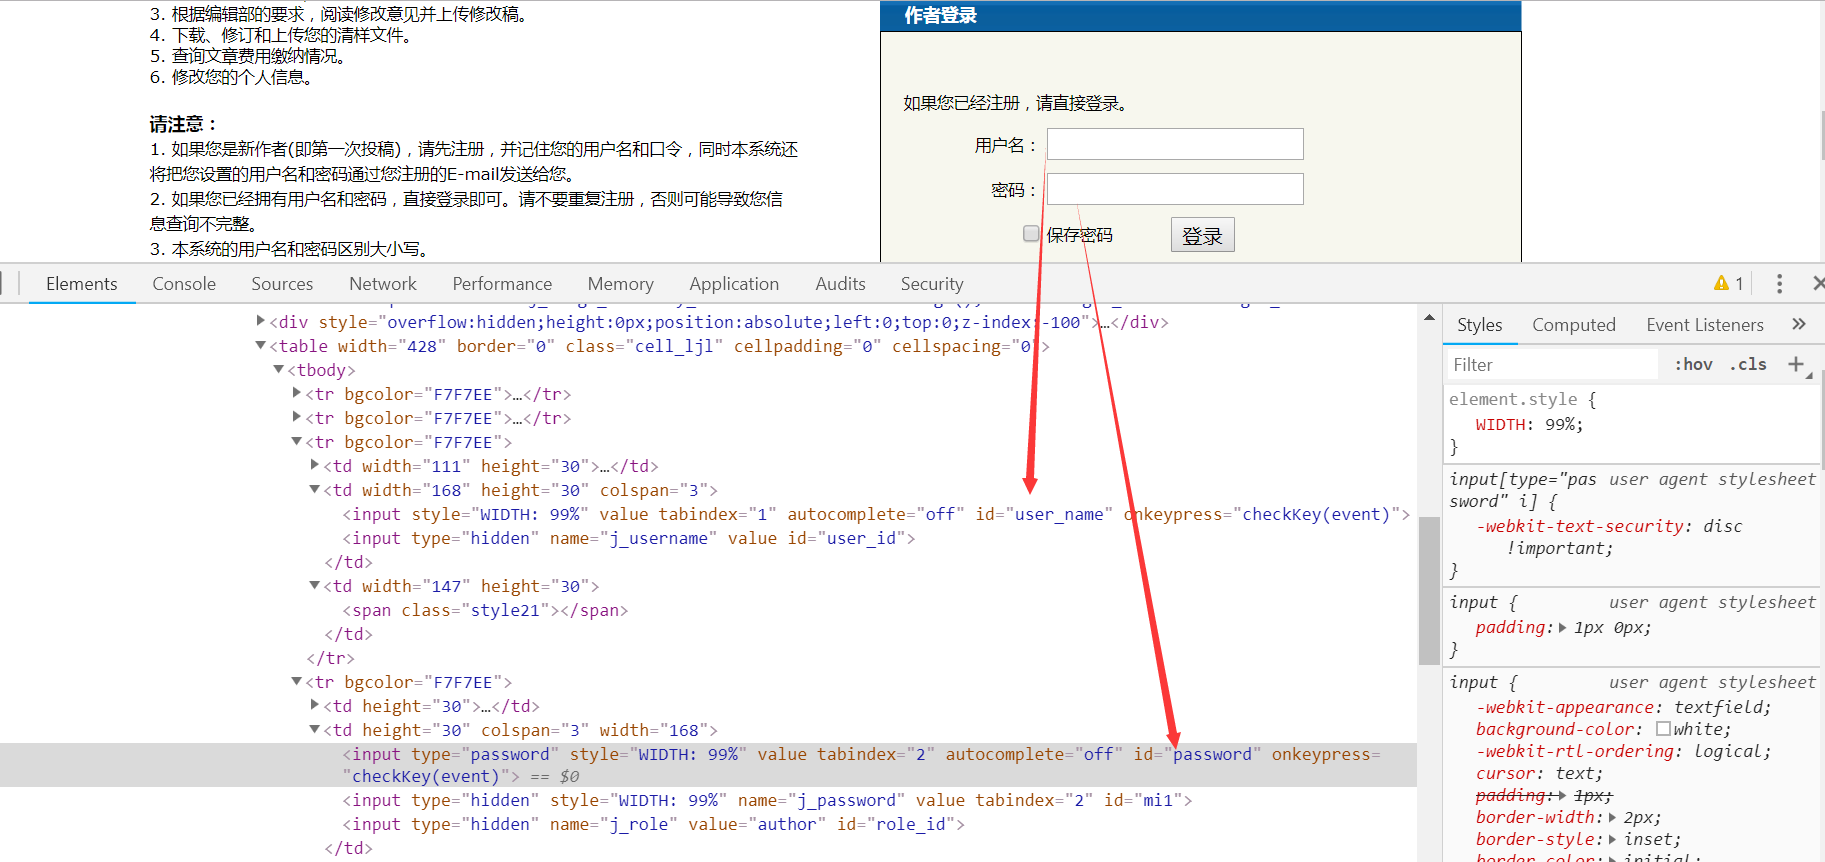Collapse td width="147" node
This screenshot has height=862, width=1825.
(315, 585)
